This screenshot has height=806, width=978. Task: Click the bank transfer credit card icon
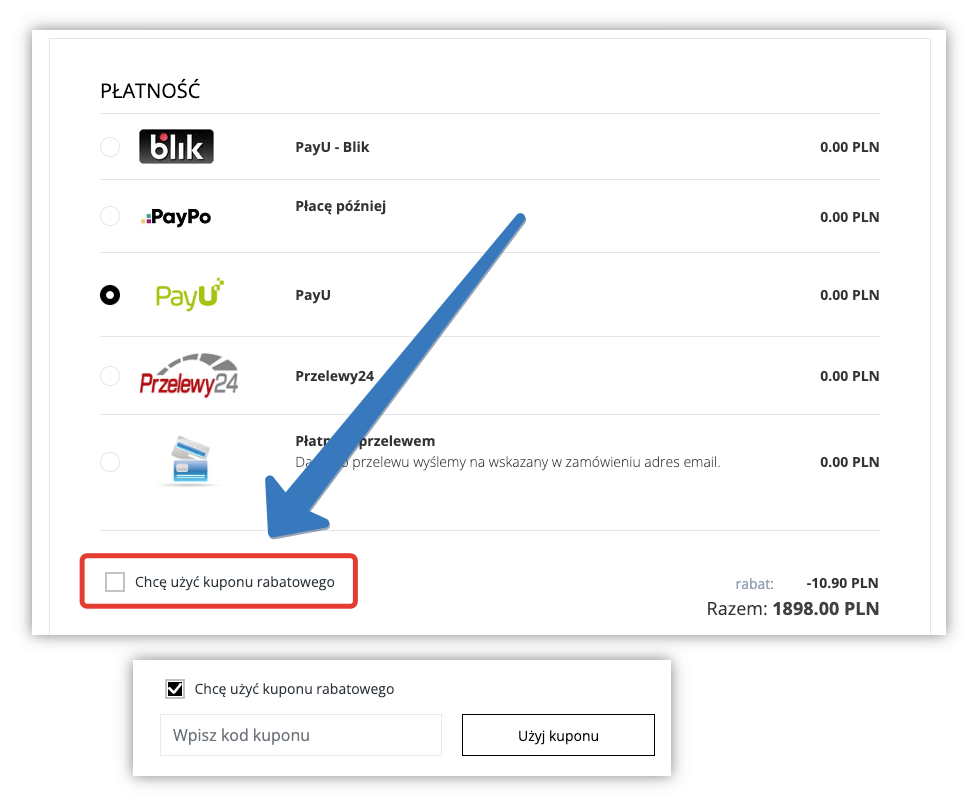tap(189, 460)
